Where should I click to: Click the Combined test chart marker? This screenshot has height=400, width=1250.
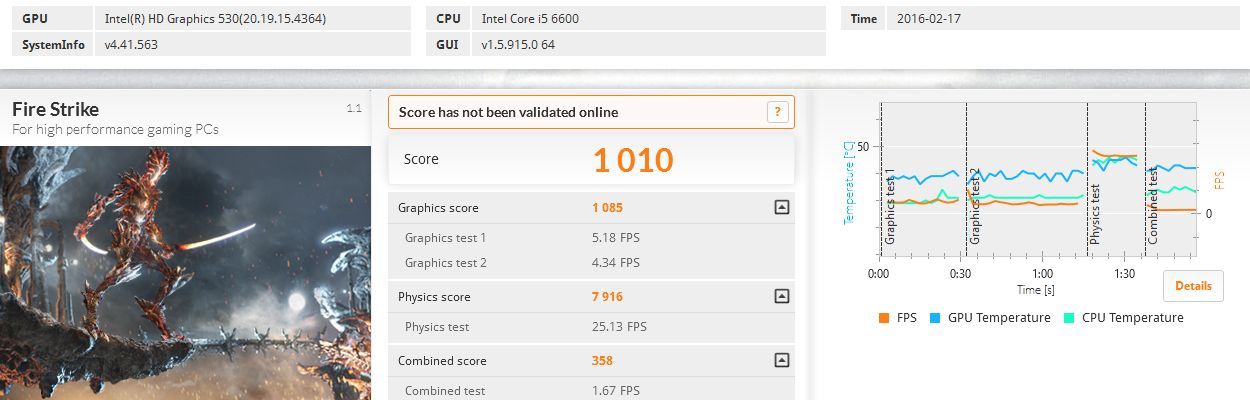(1153, 205)
